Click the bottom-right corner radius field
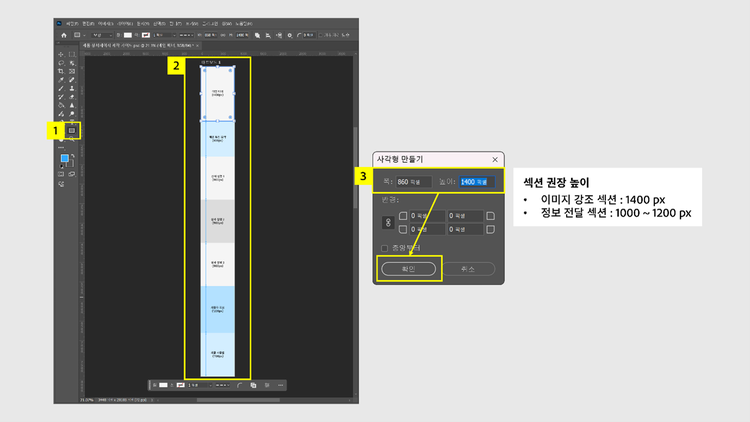This screenshot has height=422, width=750. (x=464, y=230)
